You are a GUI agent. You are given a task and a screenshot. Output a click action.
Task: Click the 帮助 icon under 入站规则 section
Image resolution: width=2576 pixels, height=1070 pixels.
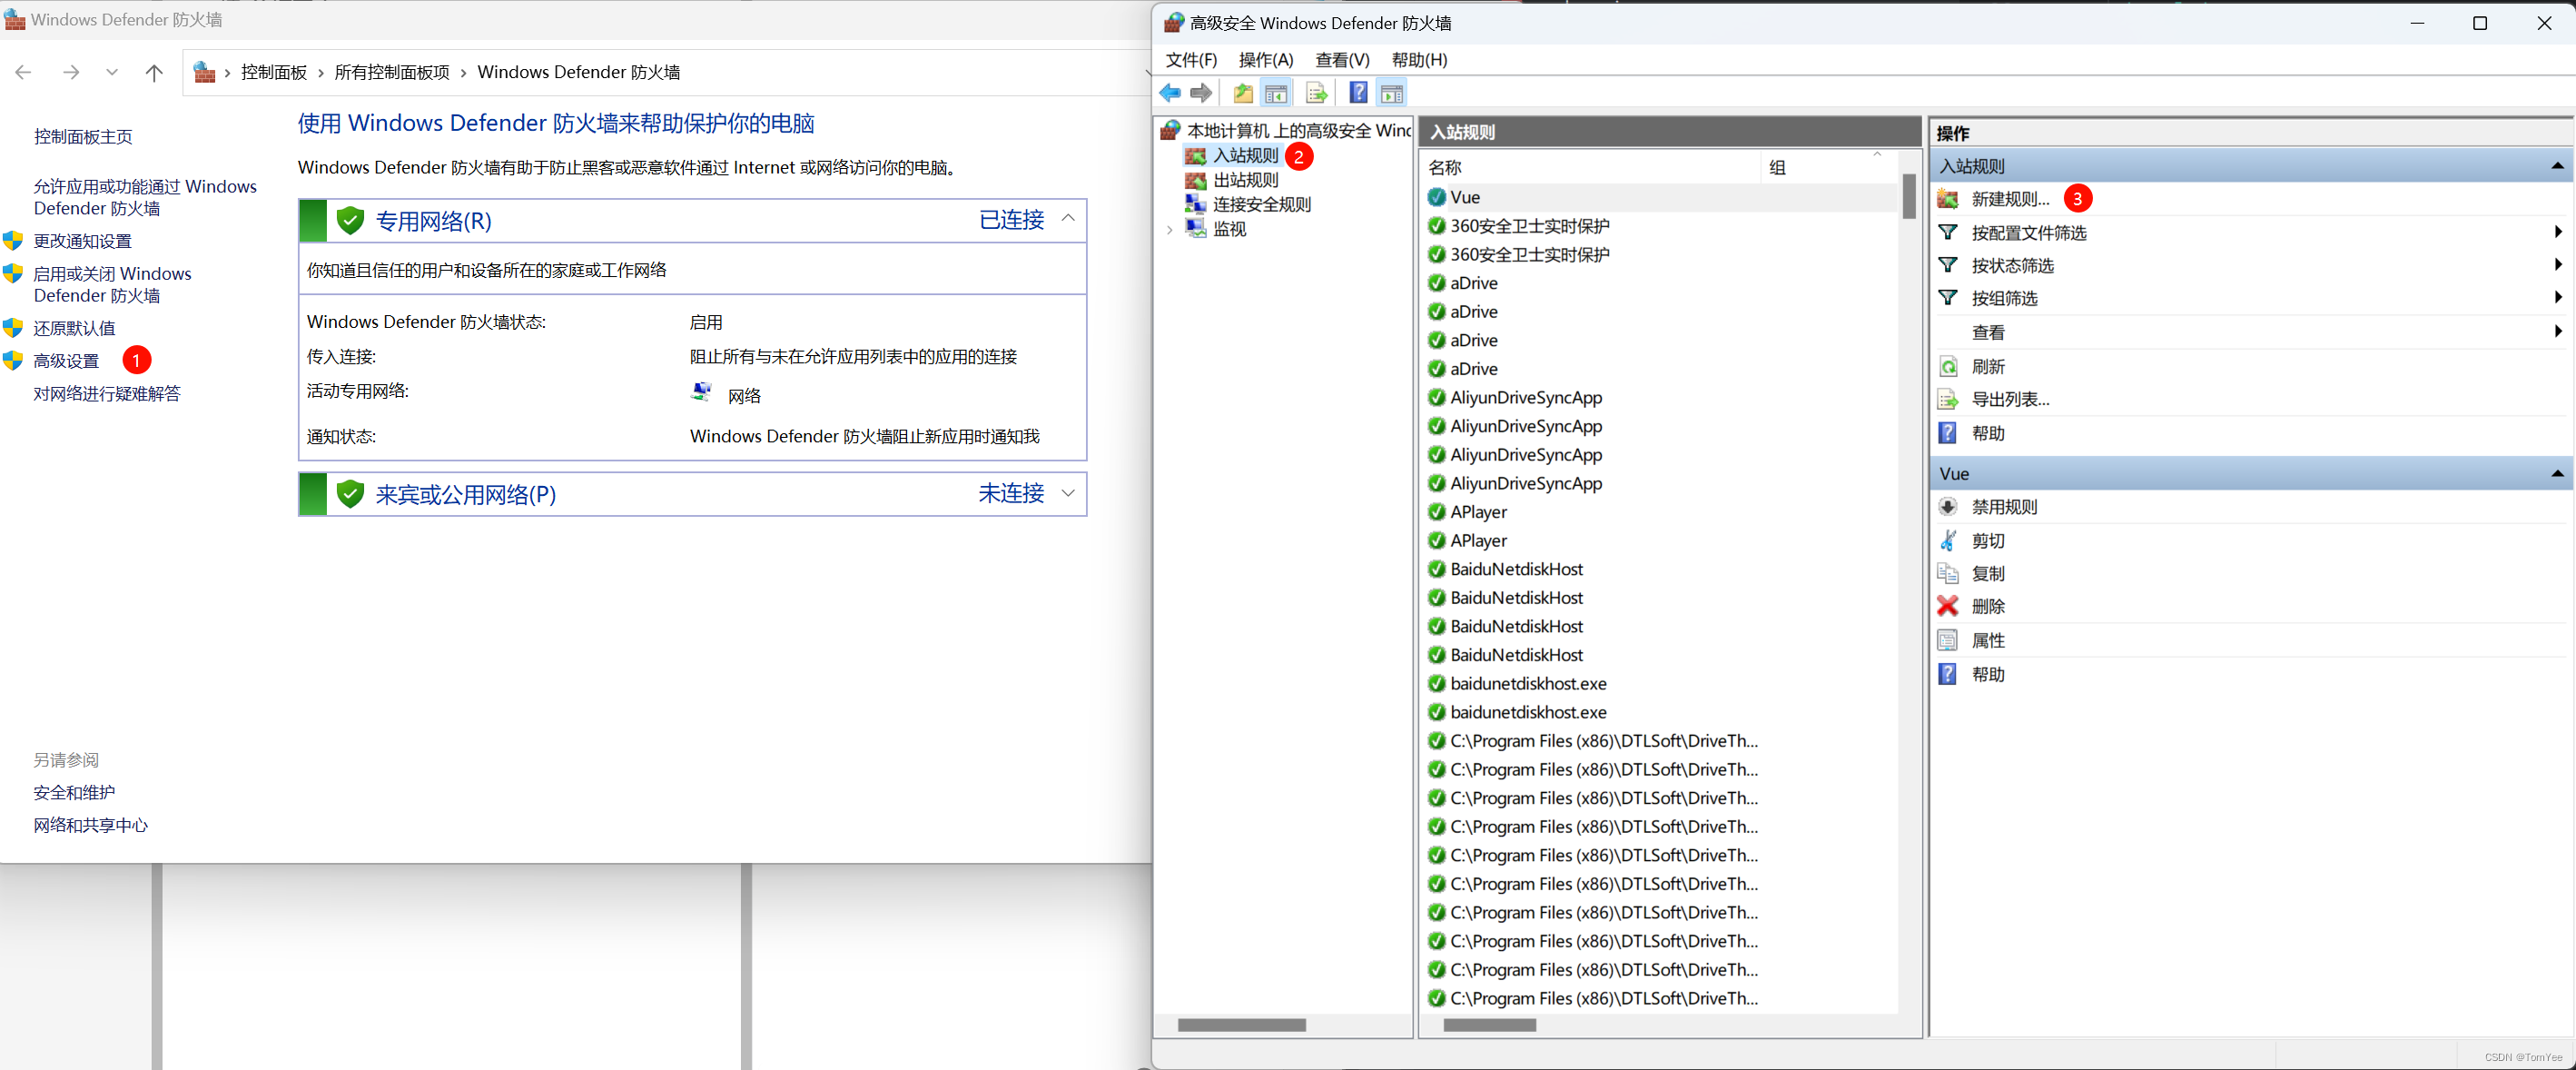pyautogui.click(x=1948, y=433)
